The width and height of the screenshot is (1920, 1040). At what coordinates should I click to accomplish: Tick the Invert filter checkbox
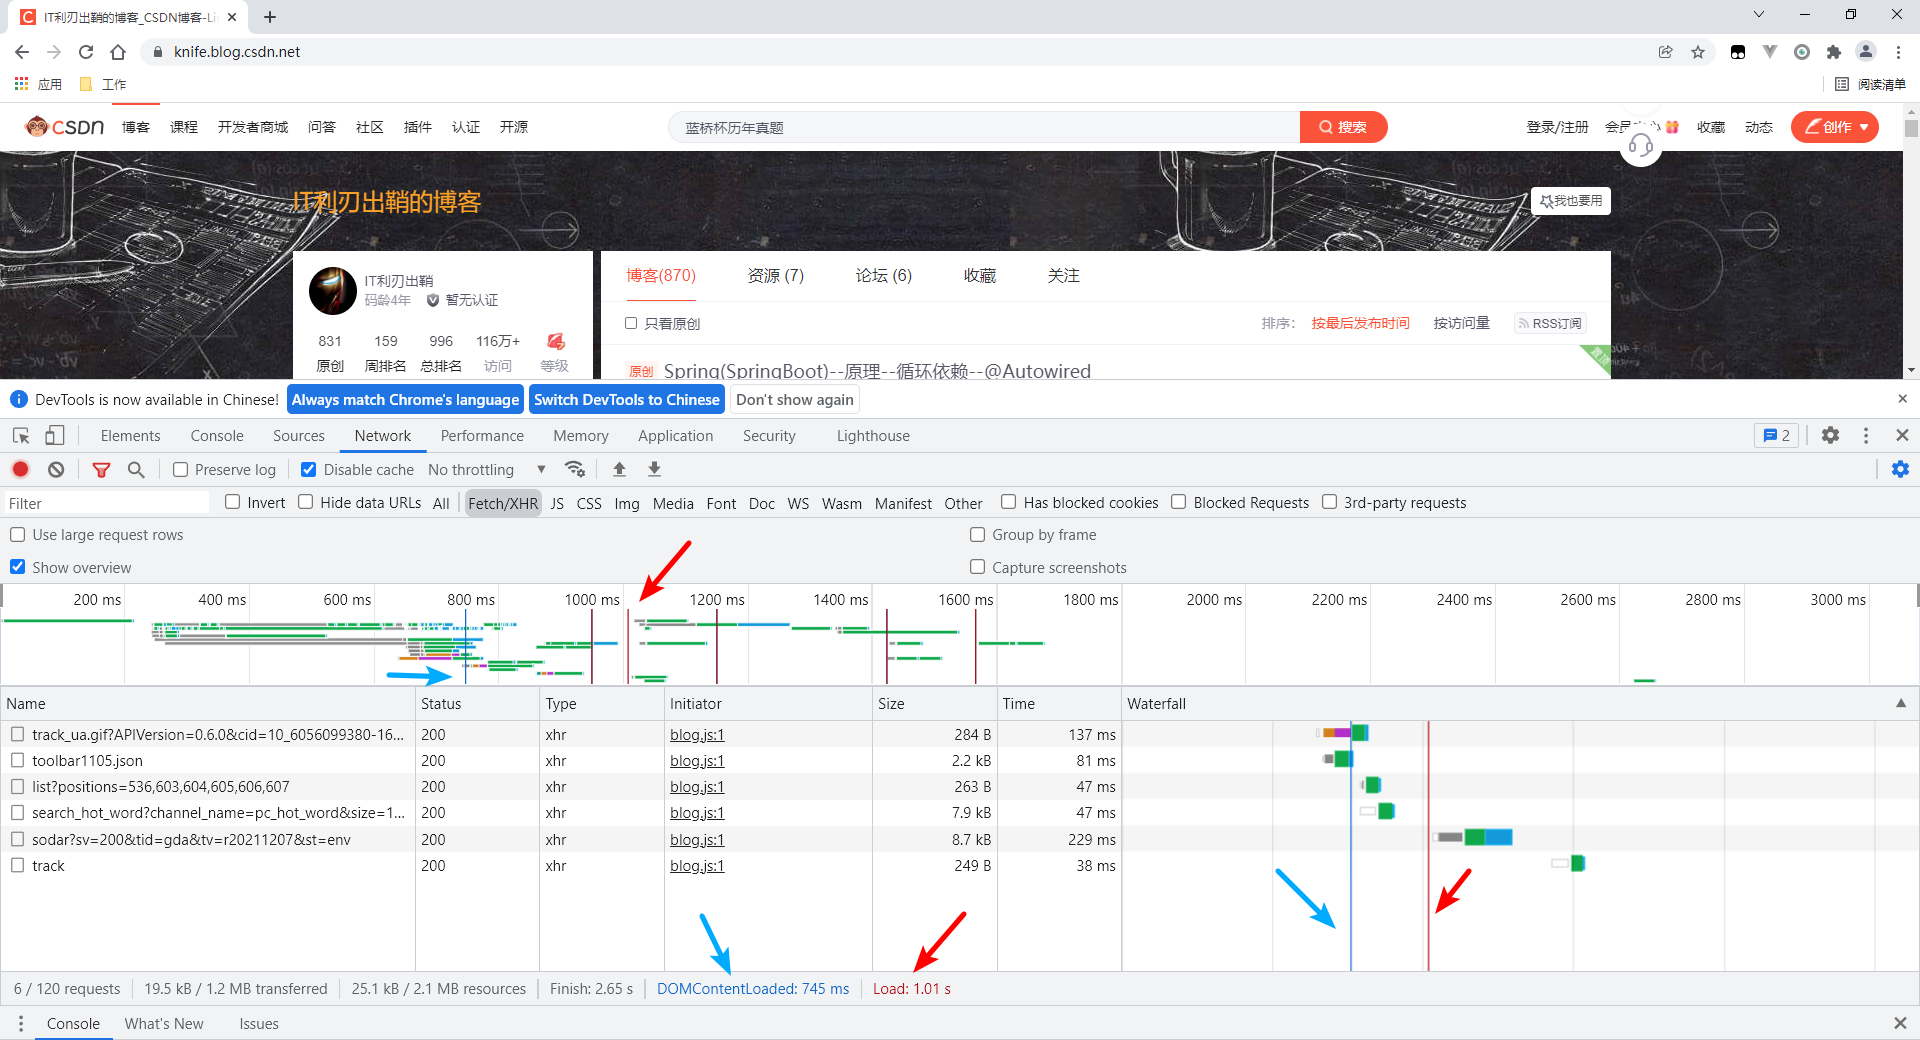[x=233, y=502]
